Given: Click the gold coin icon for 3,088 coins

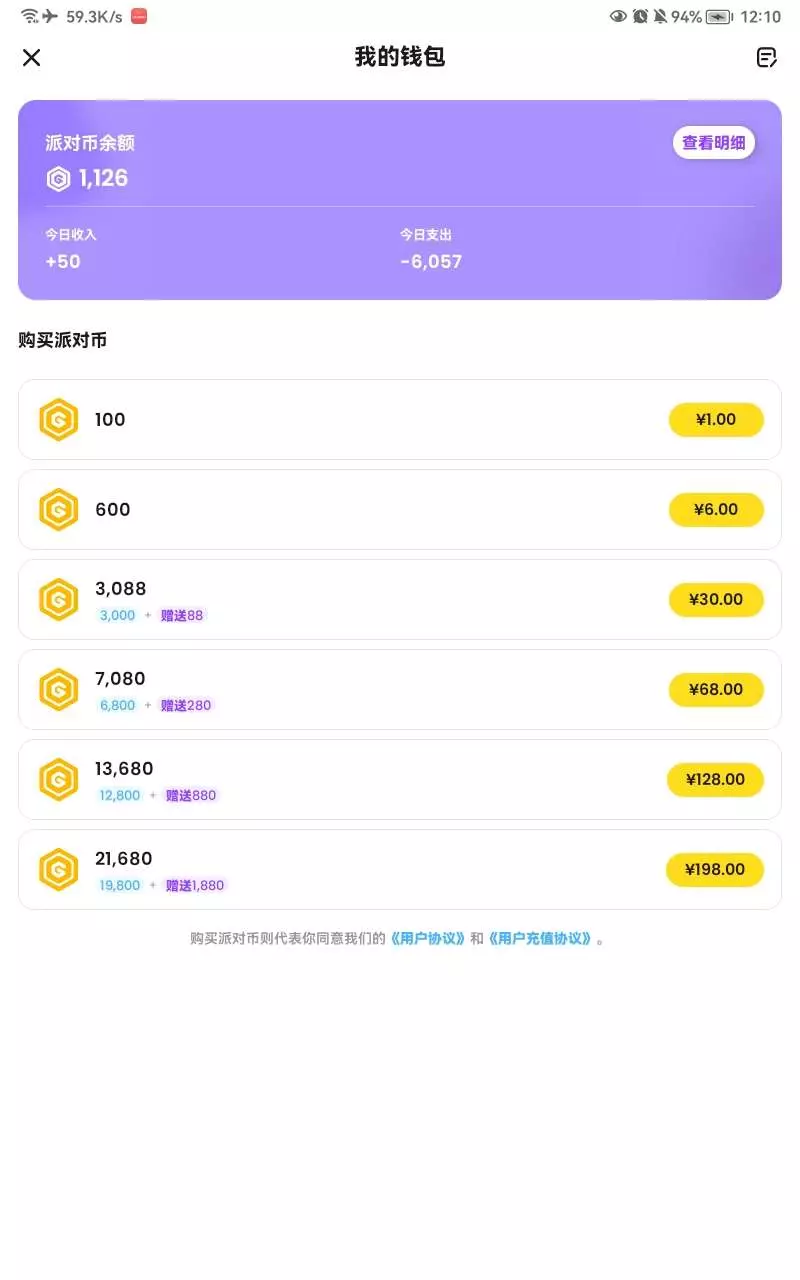Looking at the screenshot, I should (x=59, y=600).
